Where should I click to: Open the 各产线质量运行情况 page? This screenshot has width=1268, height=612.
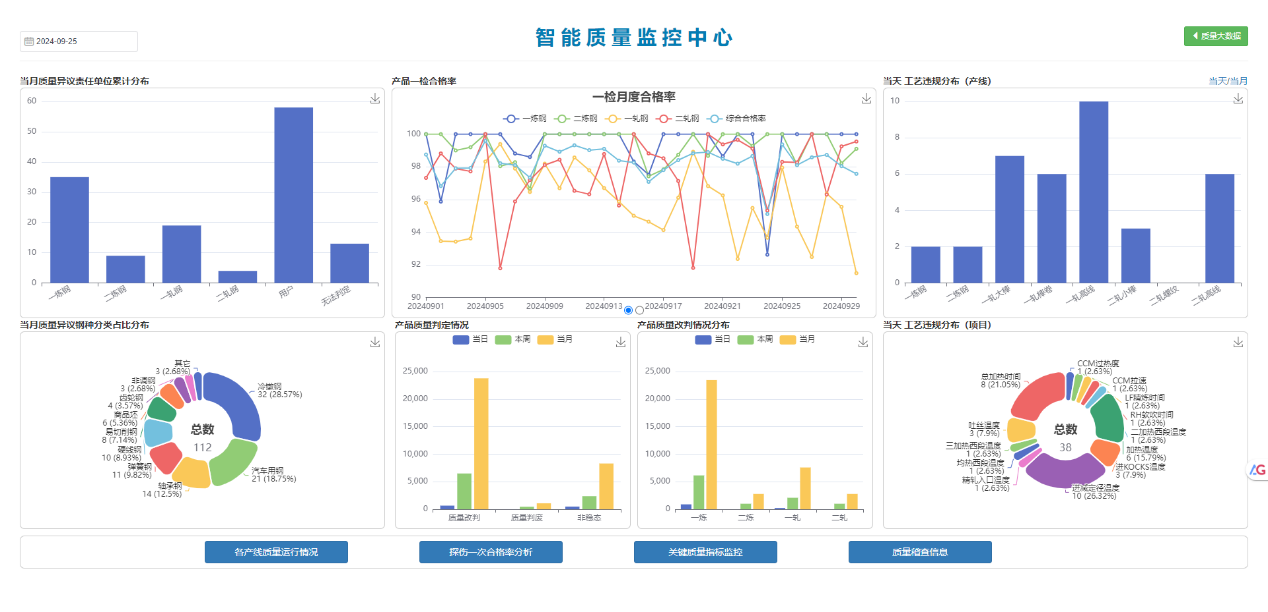point(276,552)
